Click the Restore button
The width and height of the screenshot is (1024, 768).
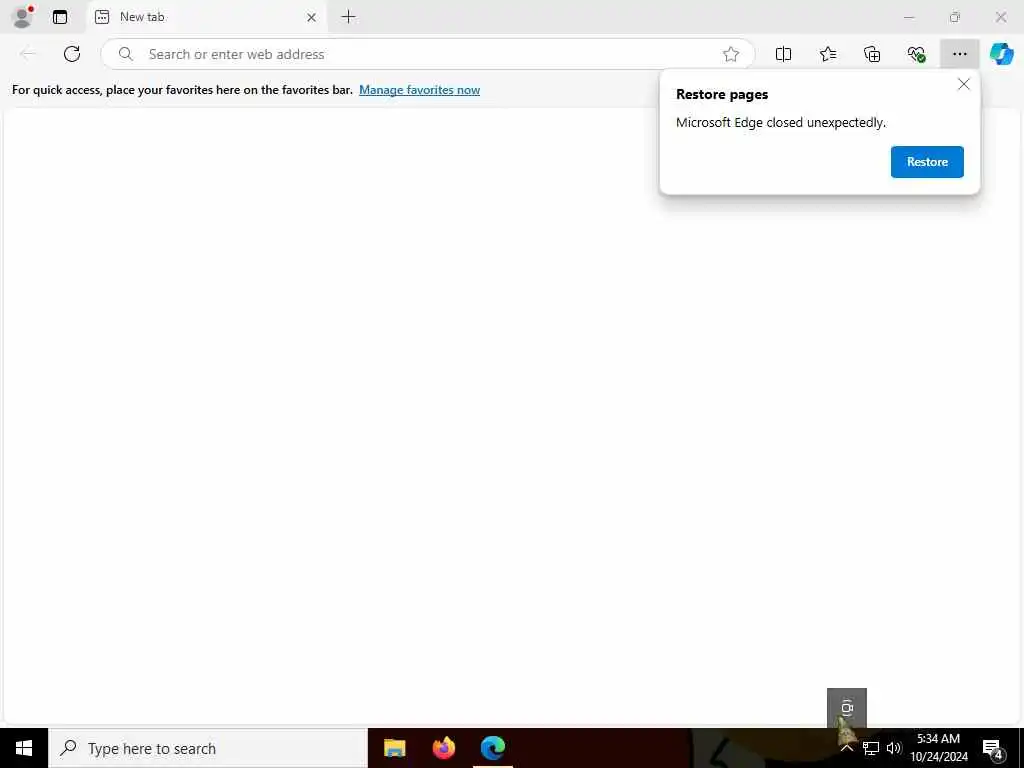pos(927,162)
